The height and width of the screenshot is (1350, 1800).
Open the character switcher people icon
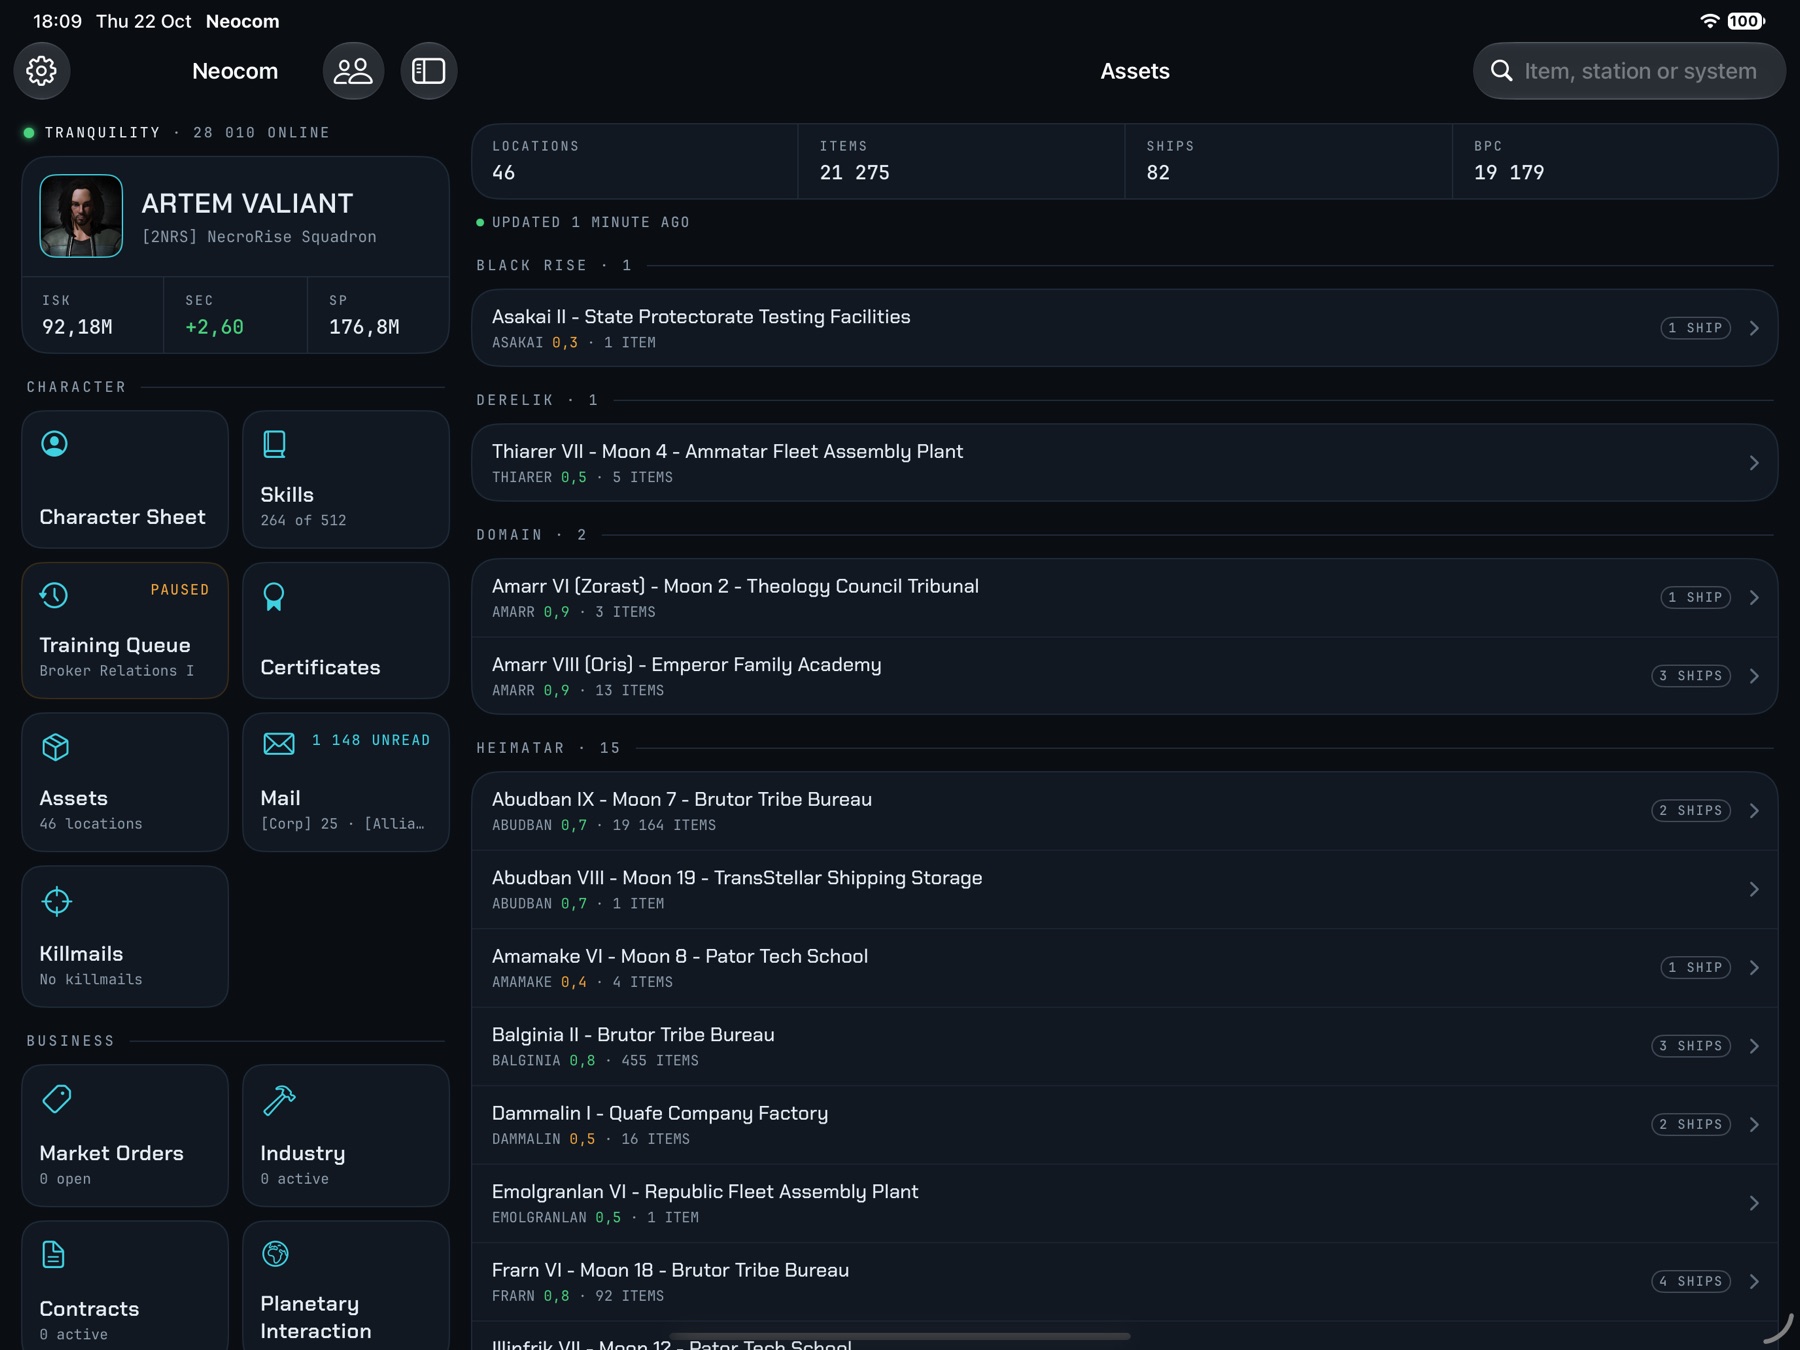(353, 71)
